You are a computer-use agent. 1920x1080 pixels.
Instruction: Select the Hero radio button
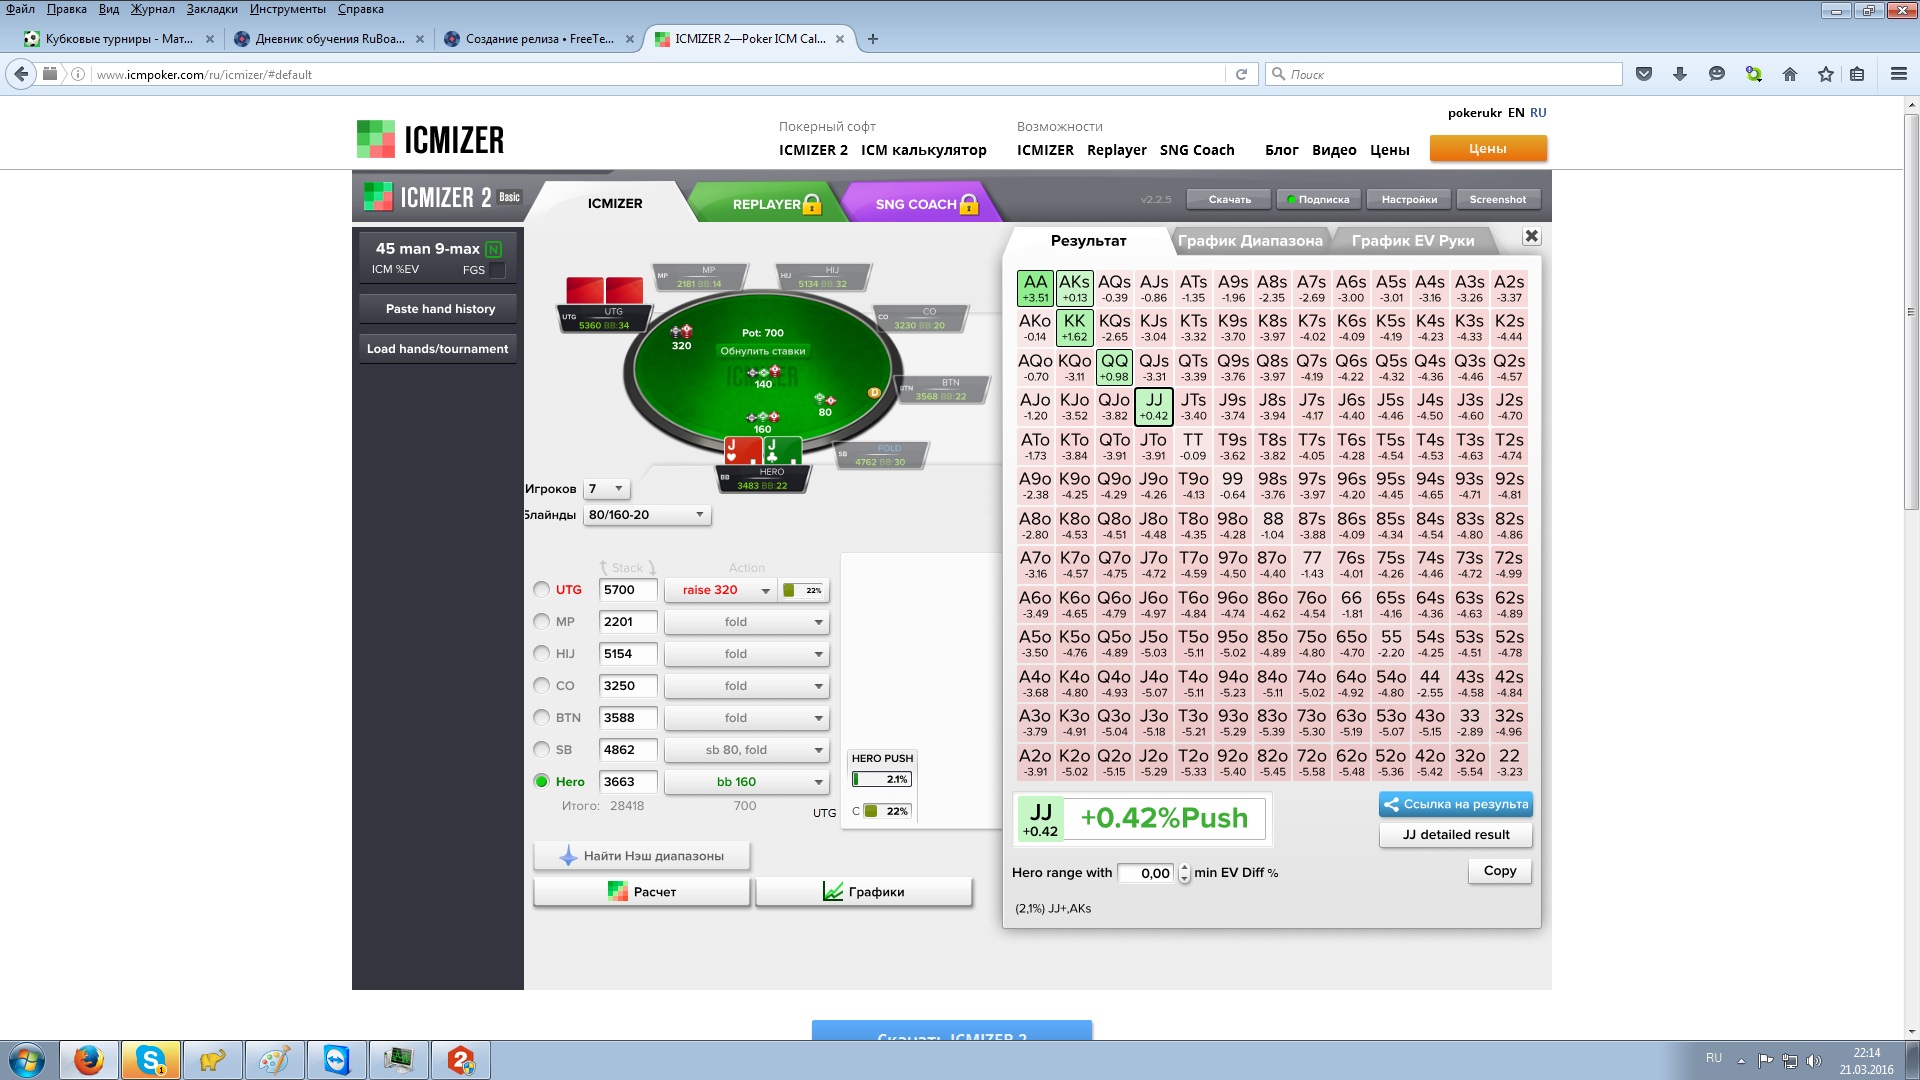point(542,781)
